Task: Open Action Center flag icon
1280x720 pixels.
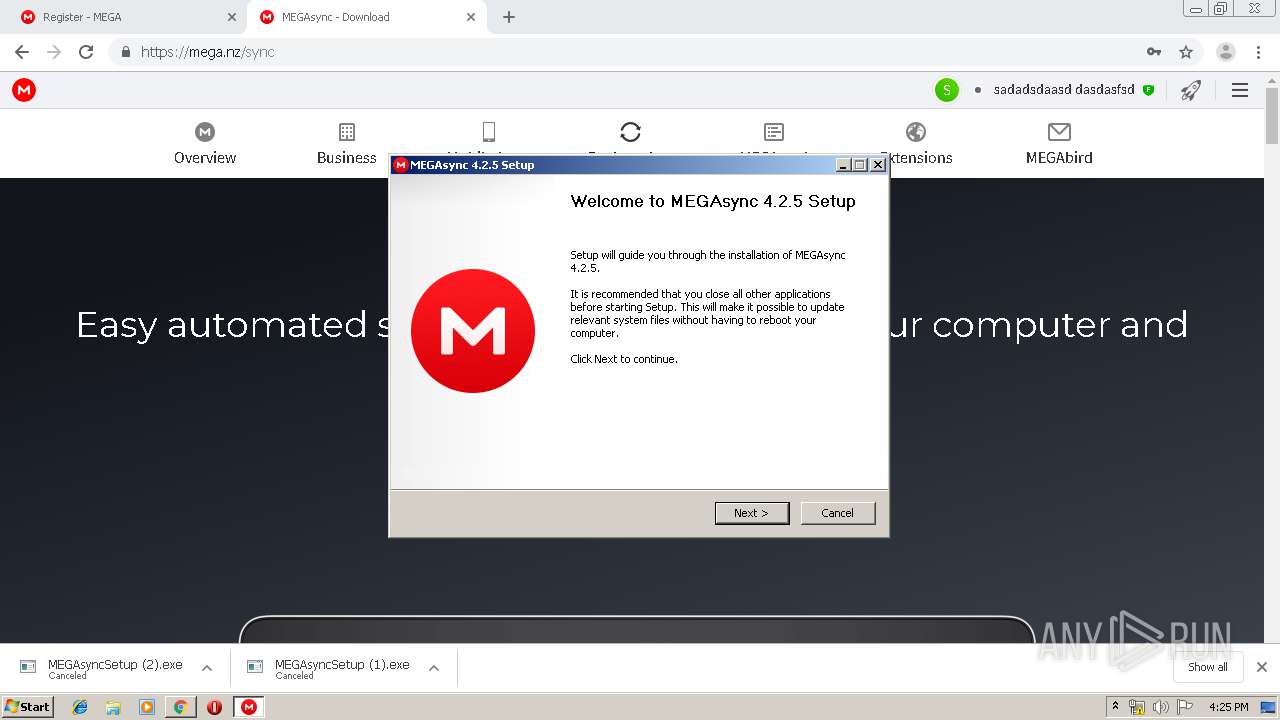Action: tap(1185, 707)
